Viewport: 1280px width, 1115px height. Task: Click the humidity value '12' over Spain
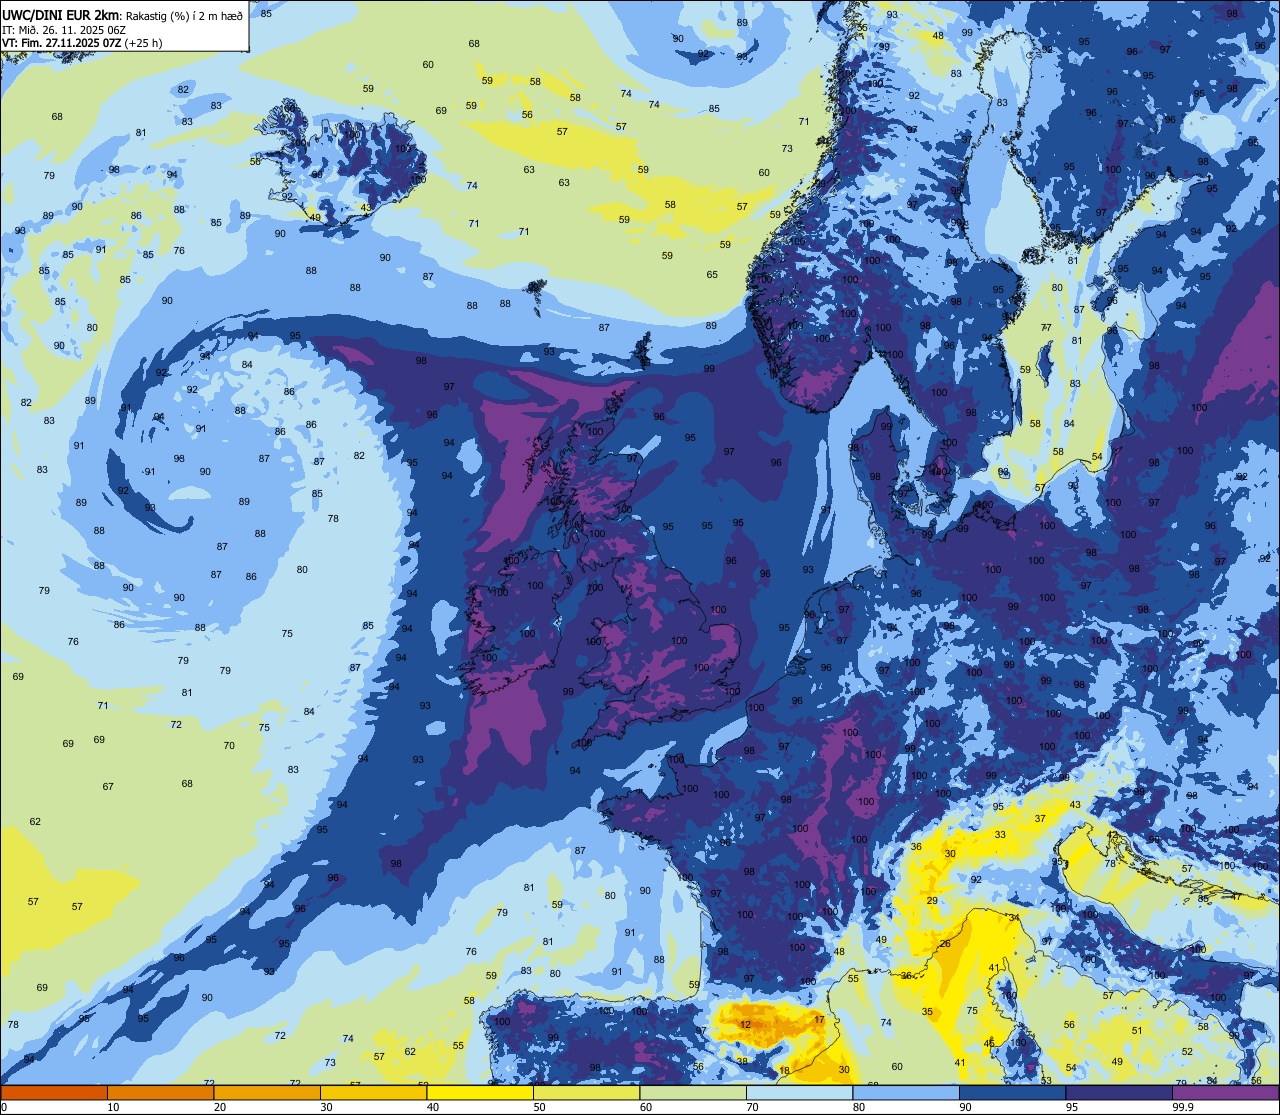click(x=746, y=1025)
